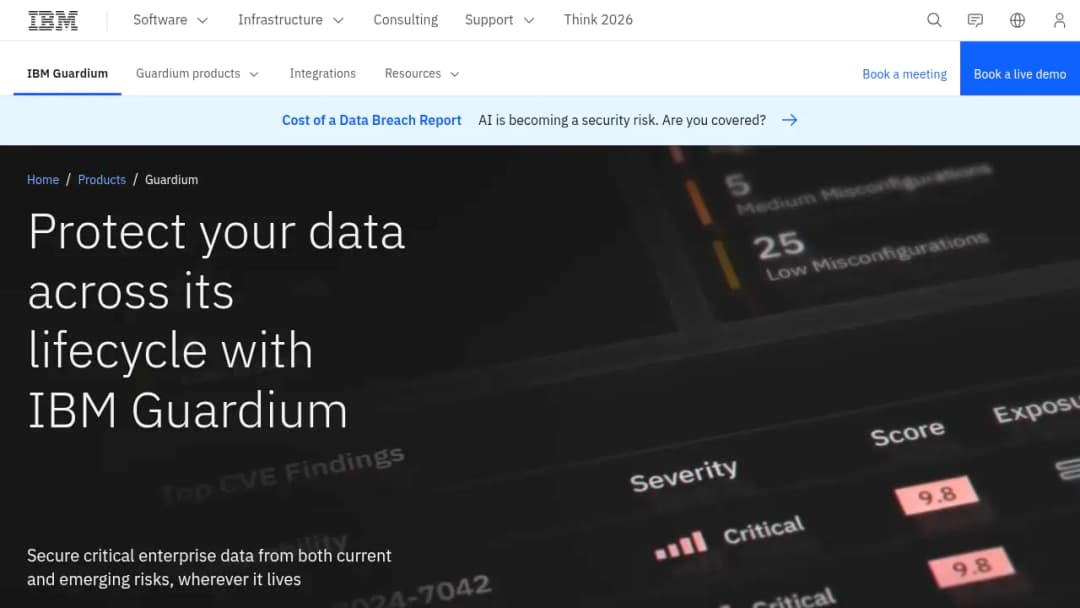Click 'Protect your data' headline
The width and height of the screenshot is (1080, 608).
coord(216,320)
